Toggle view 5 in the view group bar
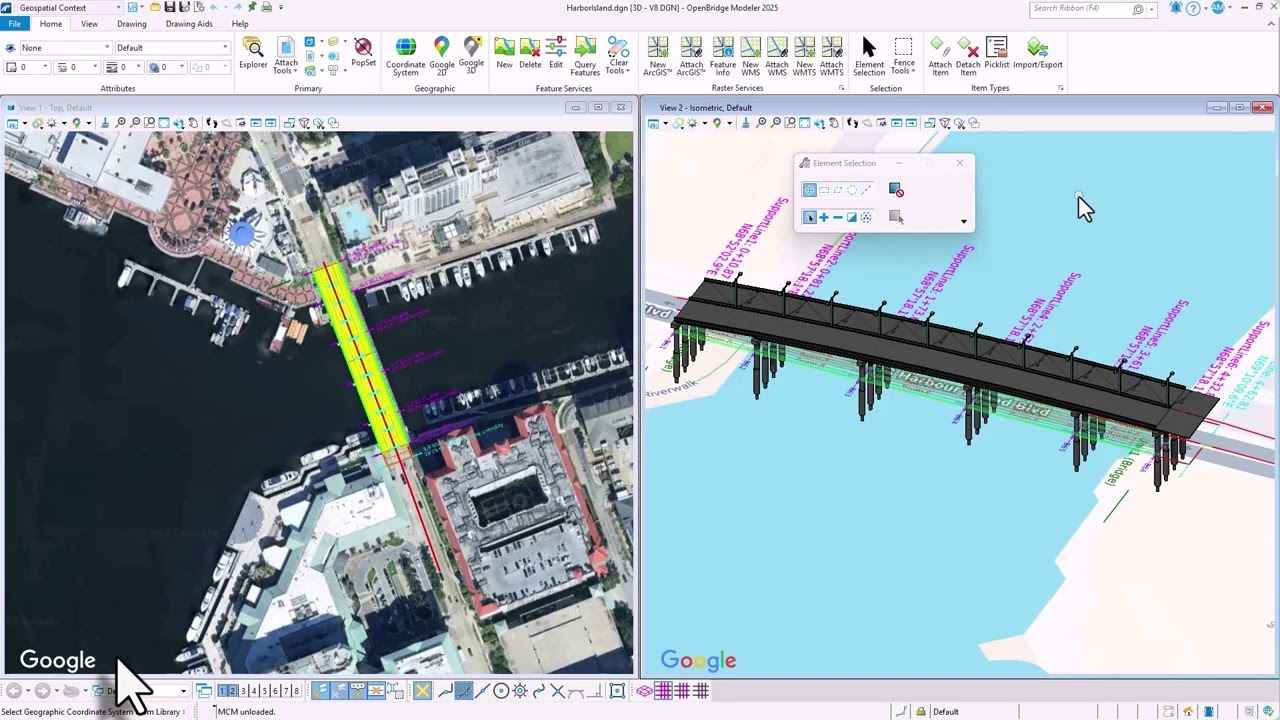Screen dimensions: 1280x720 pyautogui.click(x=264, y=691)
